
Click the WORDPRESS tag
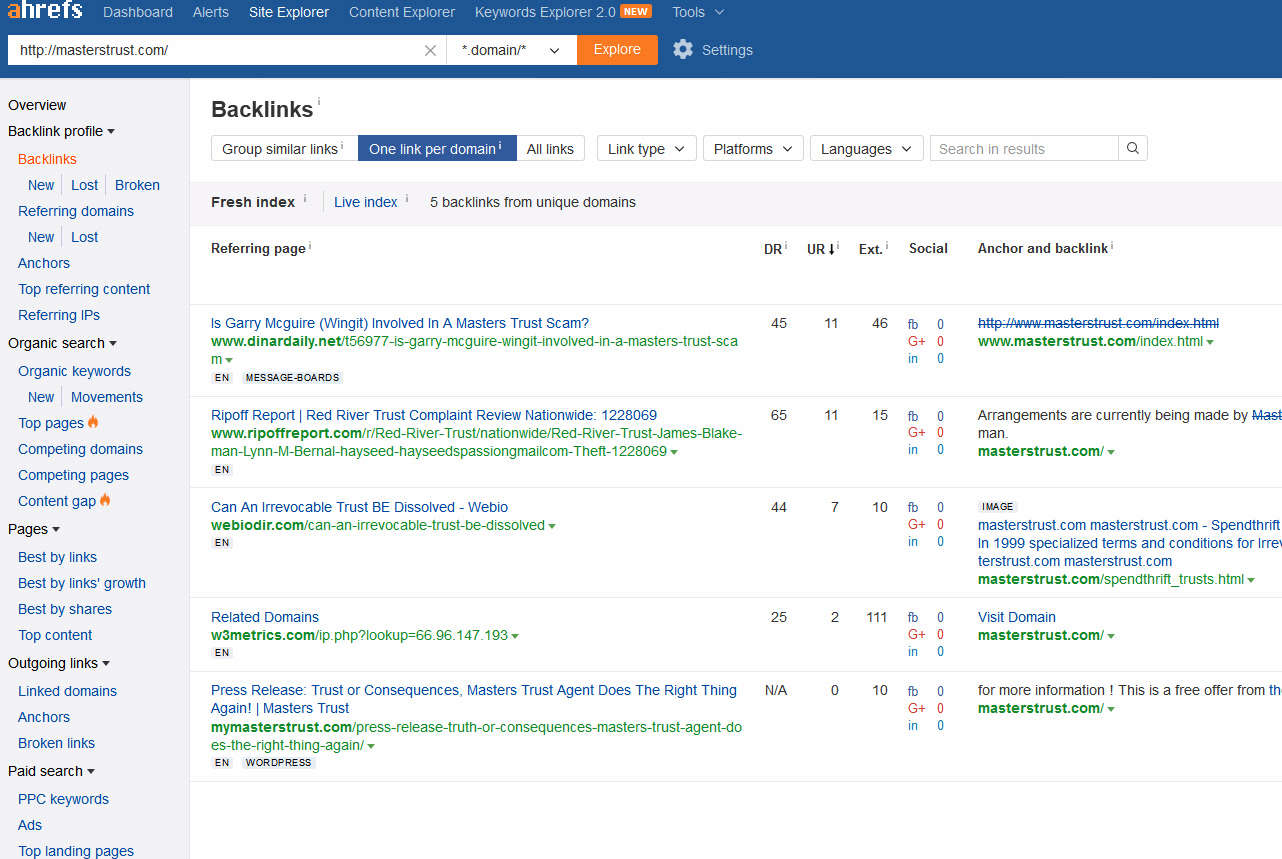tap(279, 762)
